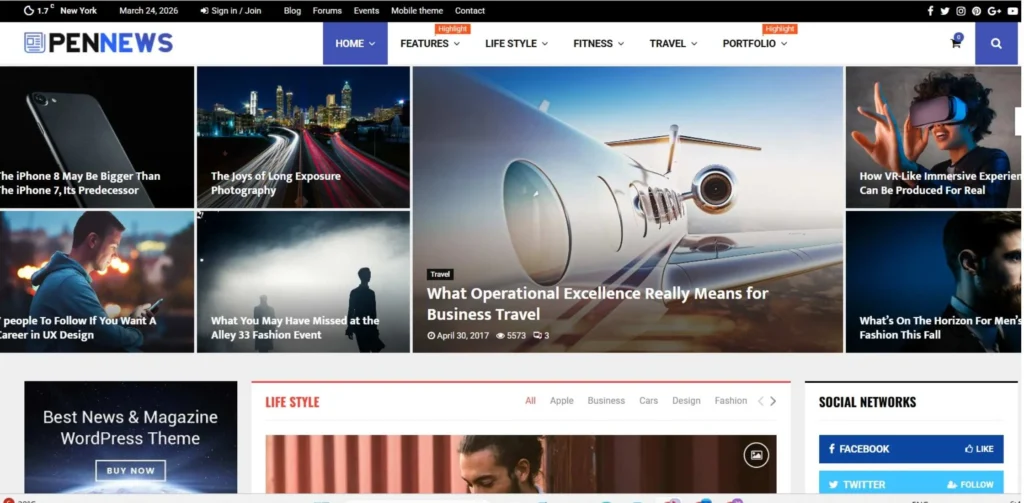Click next arrow in Life Style tabs
The height and width of the screenshot is (503, 1024).
coord(773,401)
